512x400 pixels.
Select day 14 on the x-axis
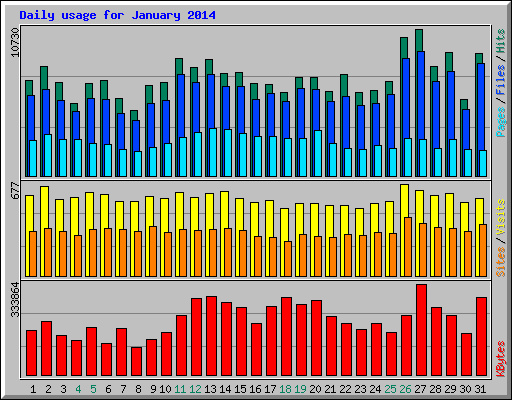(225, 389)
